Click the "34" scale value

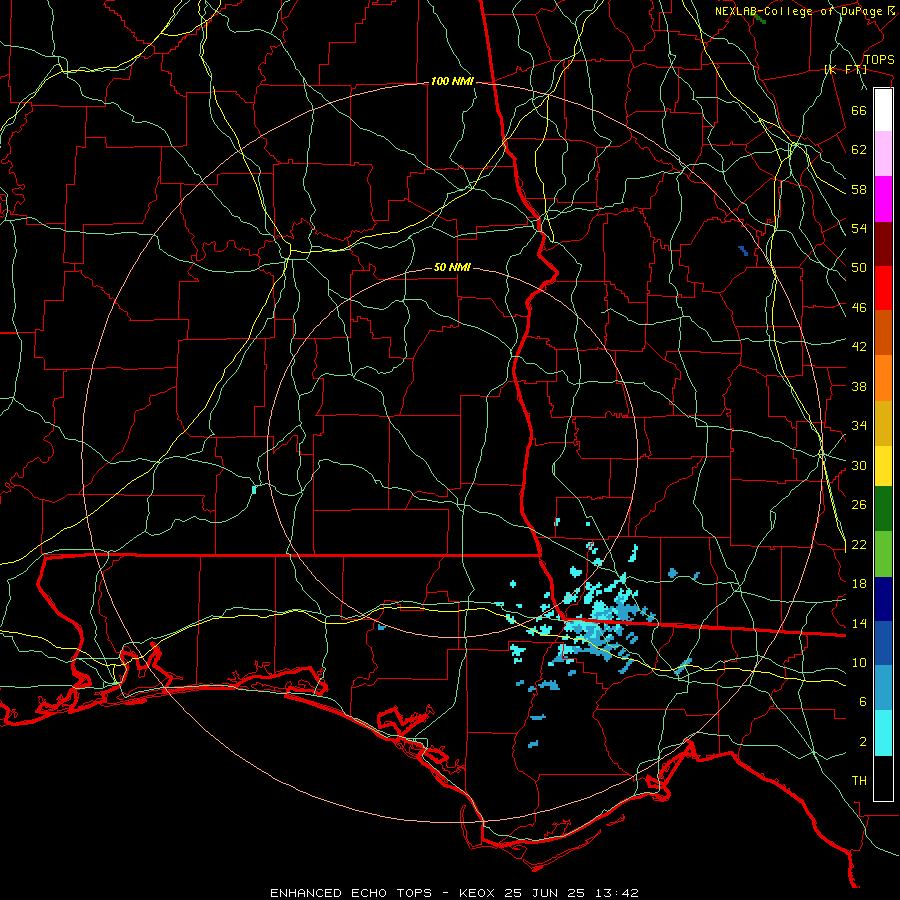pyautogui.click(x=859, y=425)
